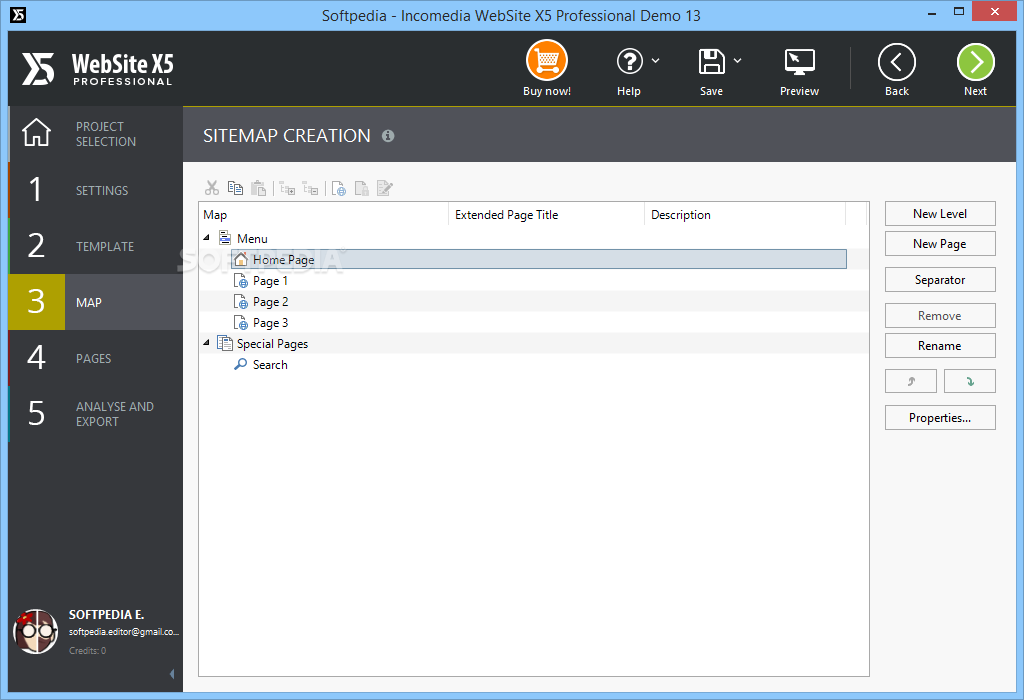
Task: Select Home Page in the sitemap tree
Action: 539,259
